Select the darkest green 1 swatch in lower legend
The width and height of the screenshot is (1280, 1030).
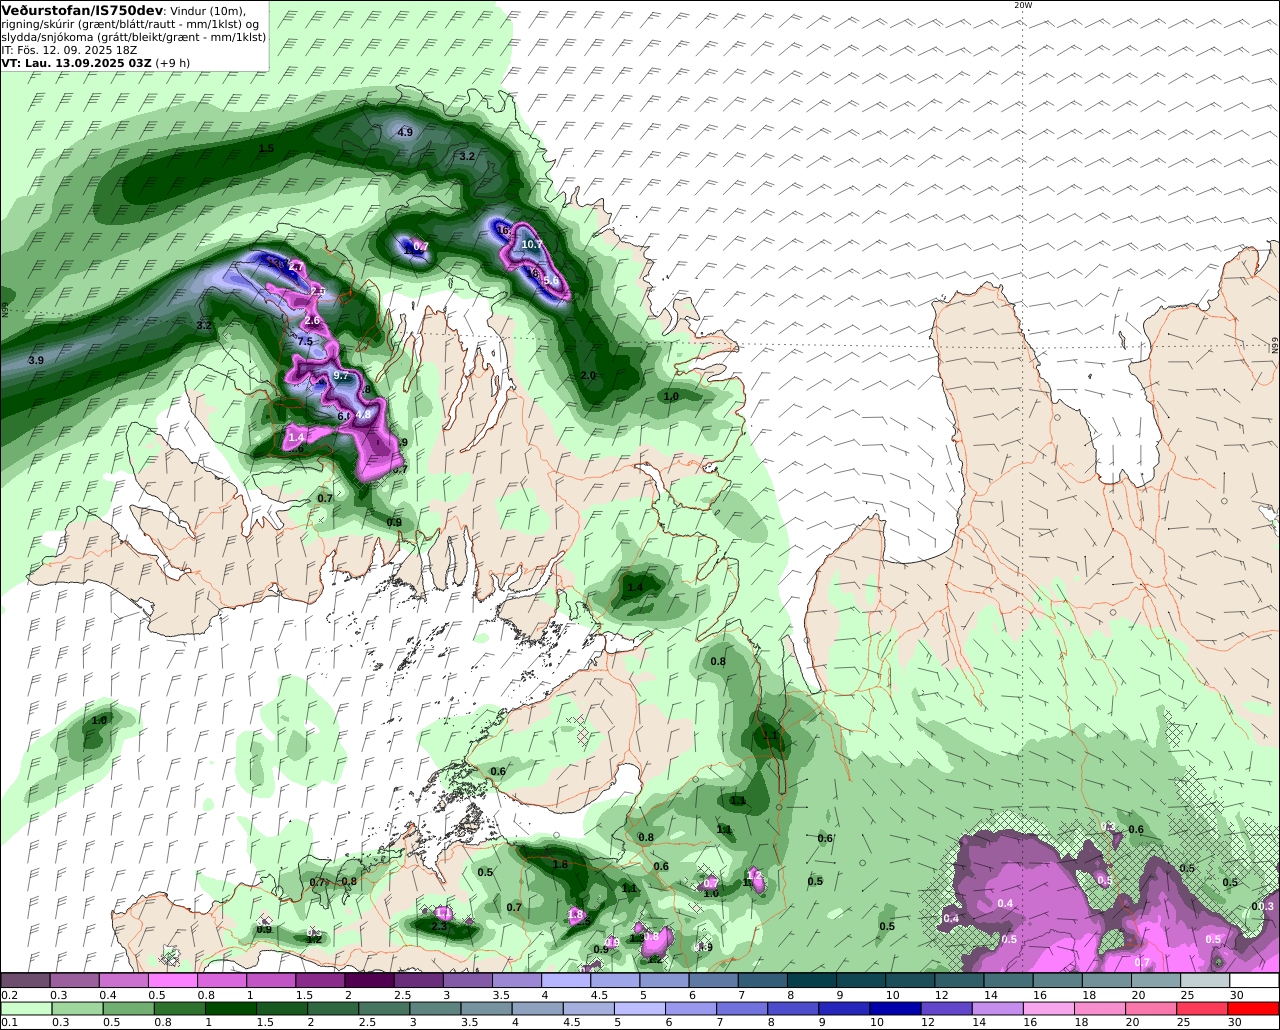[233, 1009]
